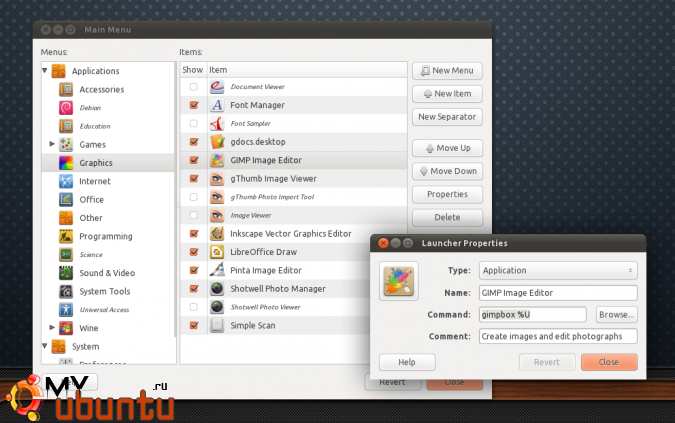This screenshot has width=675, height=423.
Task: Click the Font Manager item icon
Action: [217, 105]
